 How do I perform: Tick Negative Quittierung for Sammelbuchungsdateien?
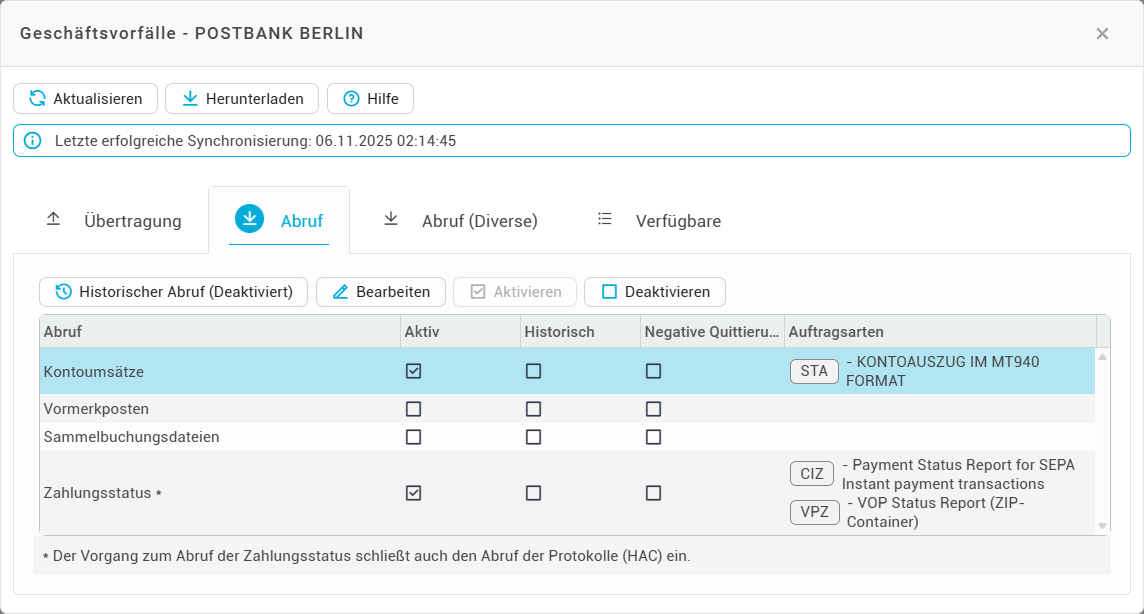[x=653, y=437]
